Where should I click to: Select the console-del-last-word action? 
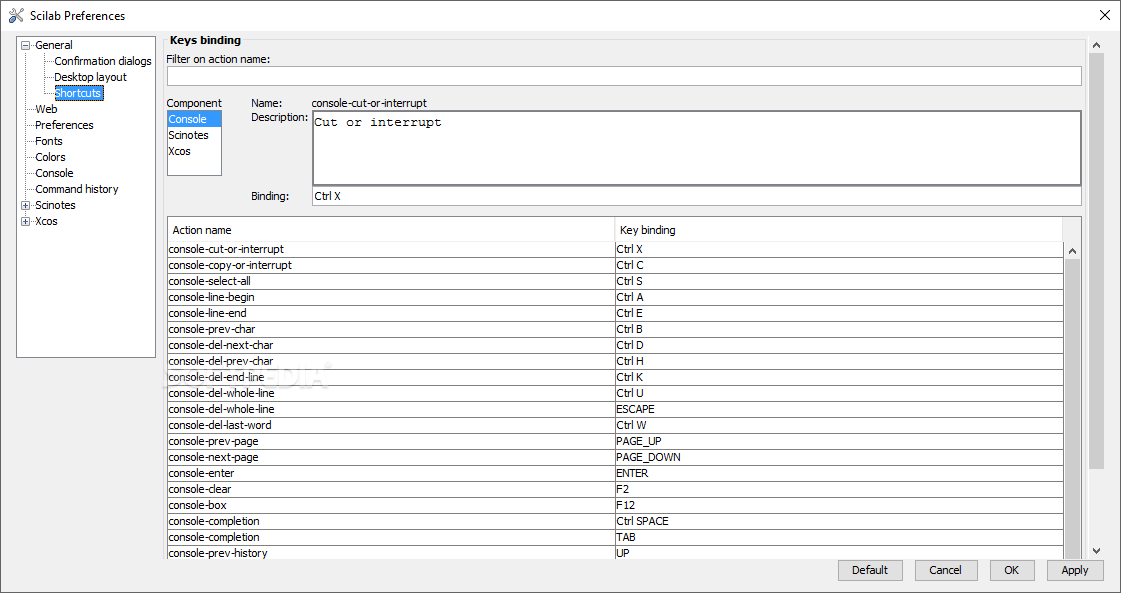click(391, 425)
